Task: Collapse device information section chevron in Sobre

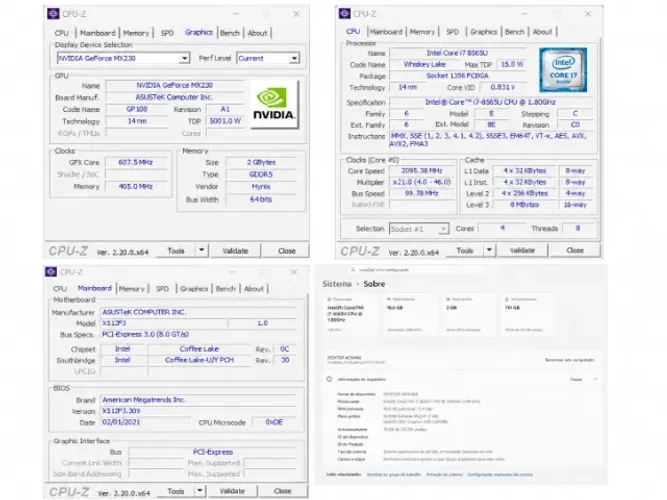Action: [x=596, y=379]
